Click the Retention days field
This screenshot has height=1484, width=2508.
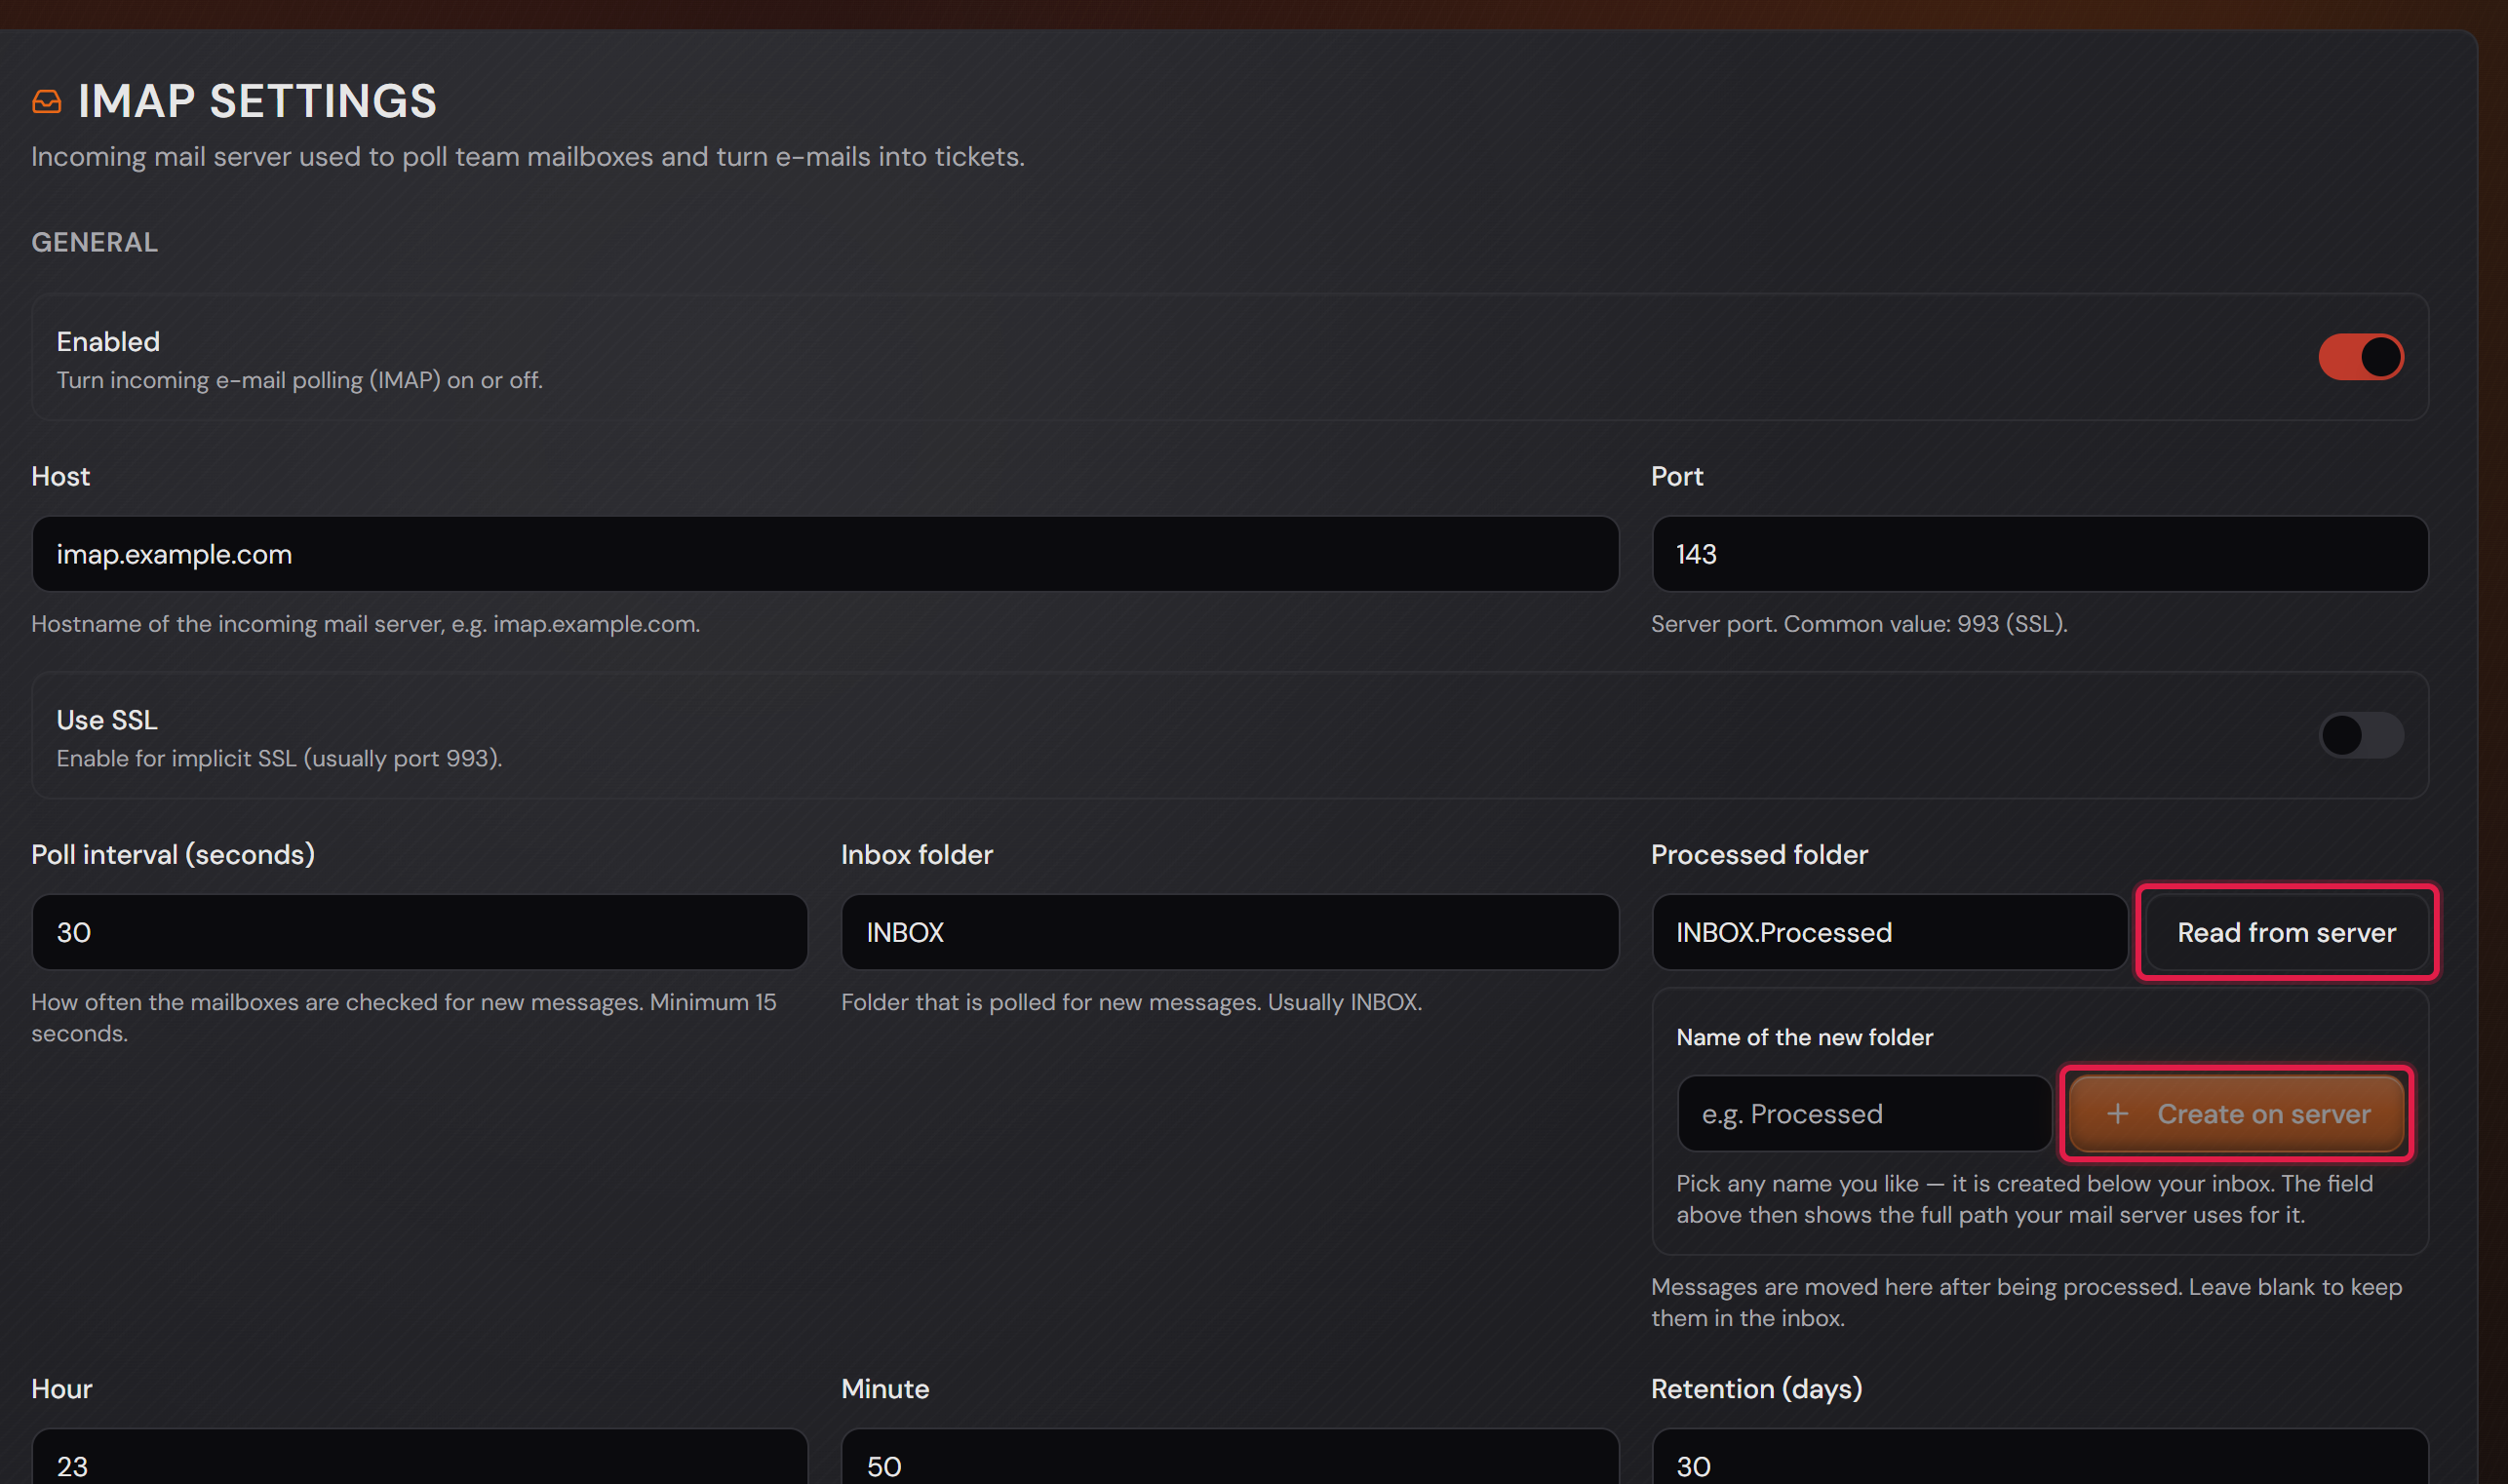tap(2040, 1457)
